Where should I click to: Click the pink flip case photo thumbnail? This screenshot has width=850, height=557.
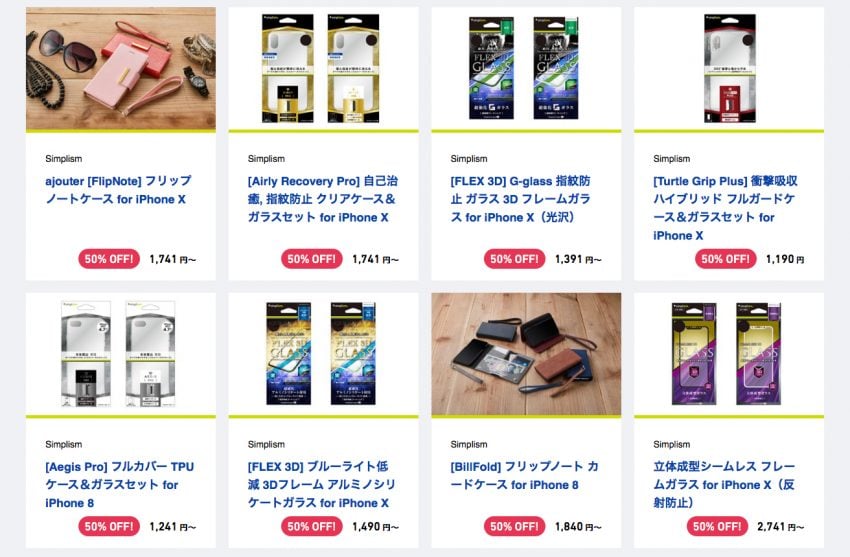click(121, 69)
